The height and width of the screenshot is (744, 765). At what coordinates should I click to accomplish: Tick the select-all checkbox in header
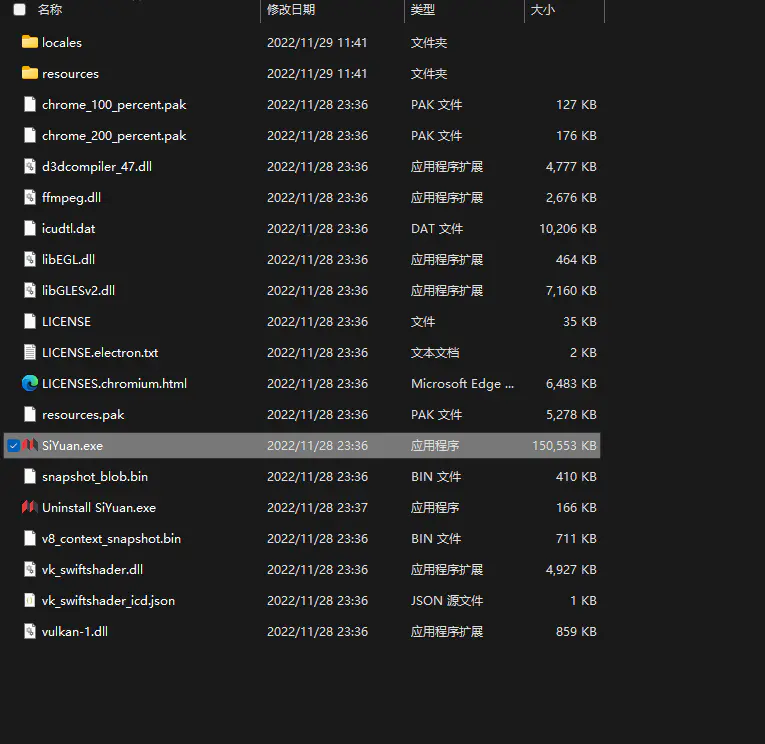20,9
